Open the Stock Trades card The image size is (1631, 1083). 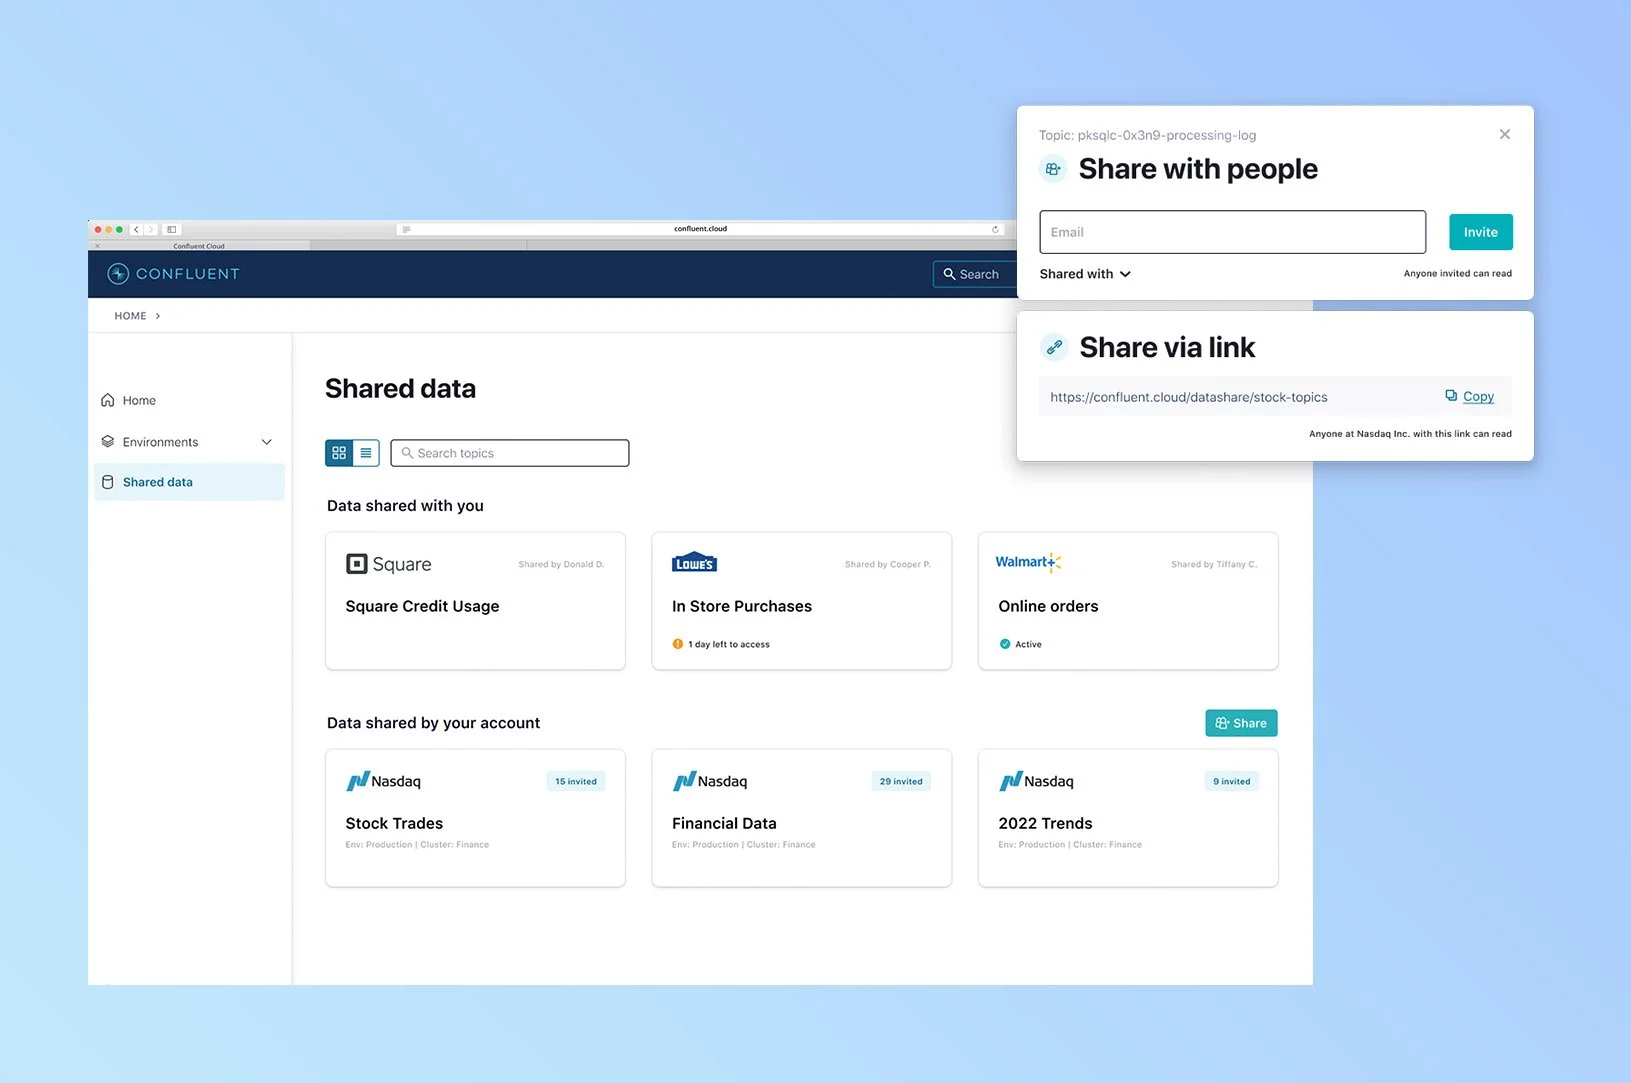(475, 818)
